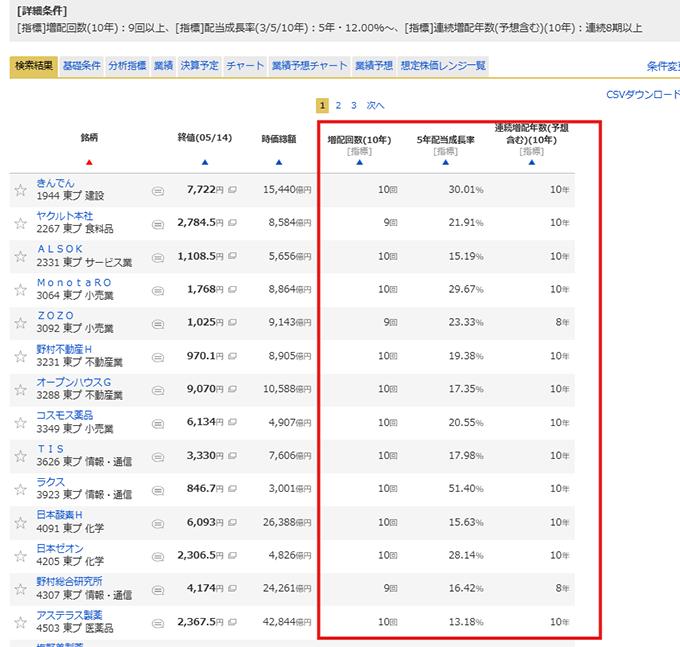This screenshot has width=680, height=647.
Task: Sort by 連続増配年数 column arrow
Action: pos(532,162)
